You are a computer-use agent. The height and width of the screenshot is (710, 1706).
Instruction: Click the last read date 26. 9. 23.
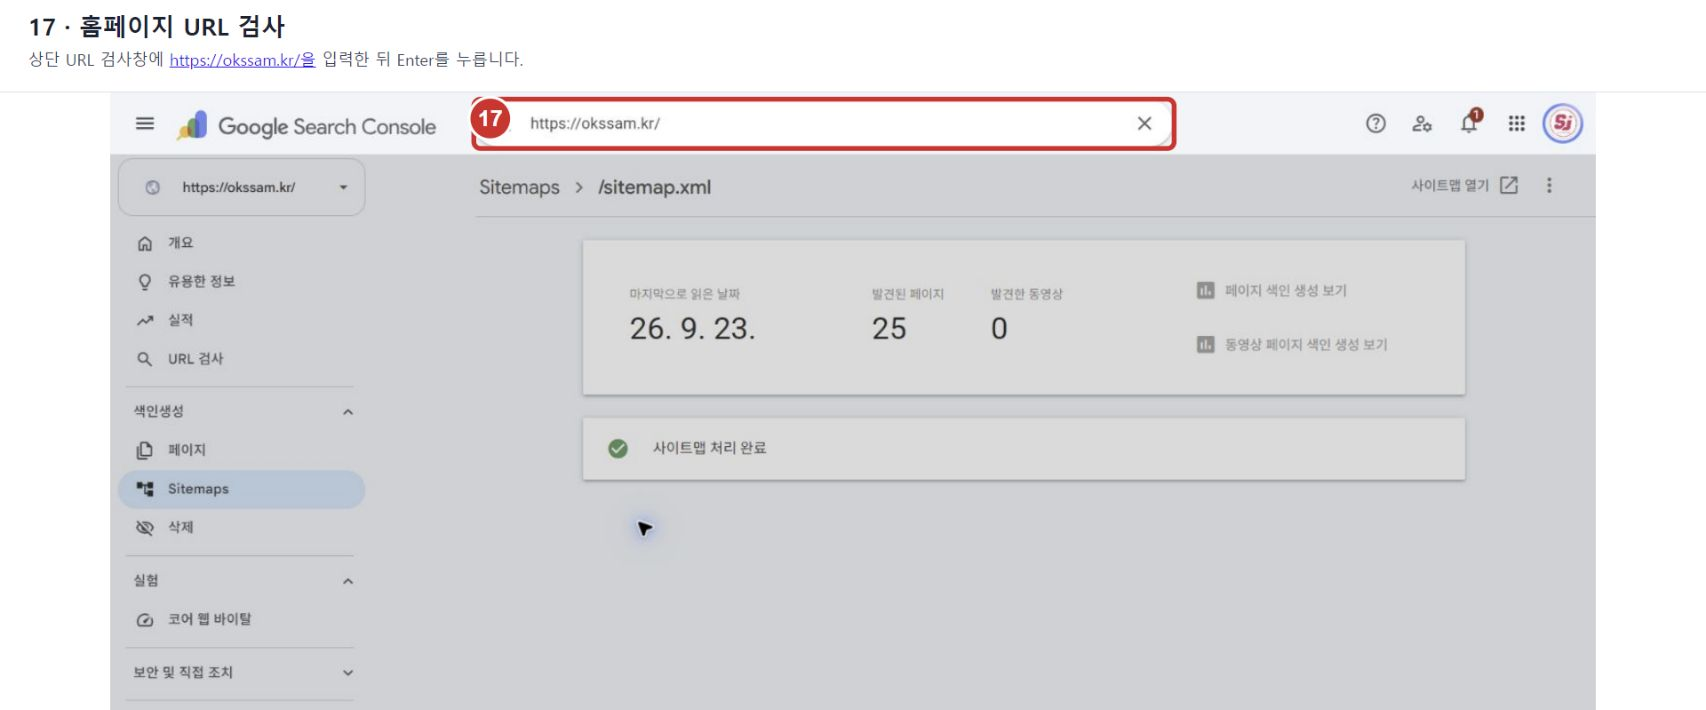pyautogui.click(x=692, y=328)
